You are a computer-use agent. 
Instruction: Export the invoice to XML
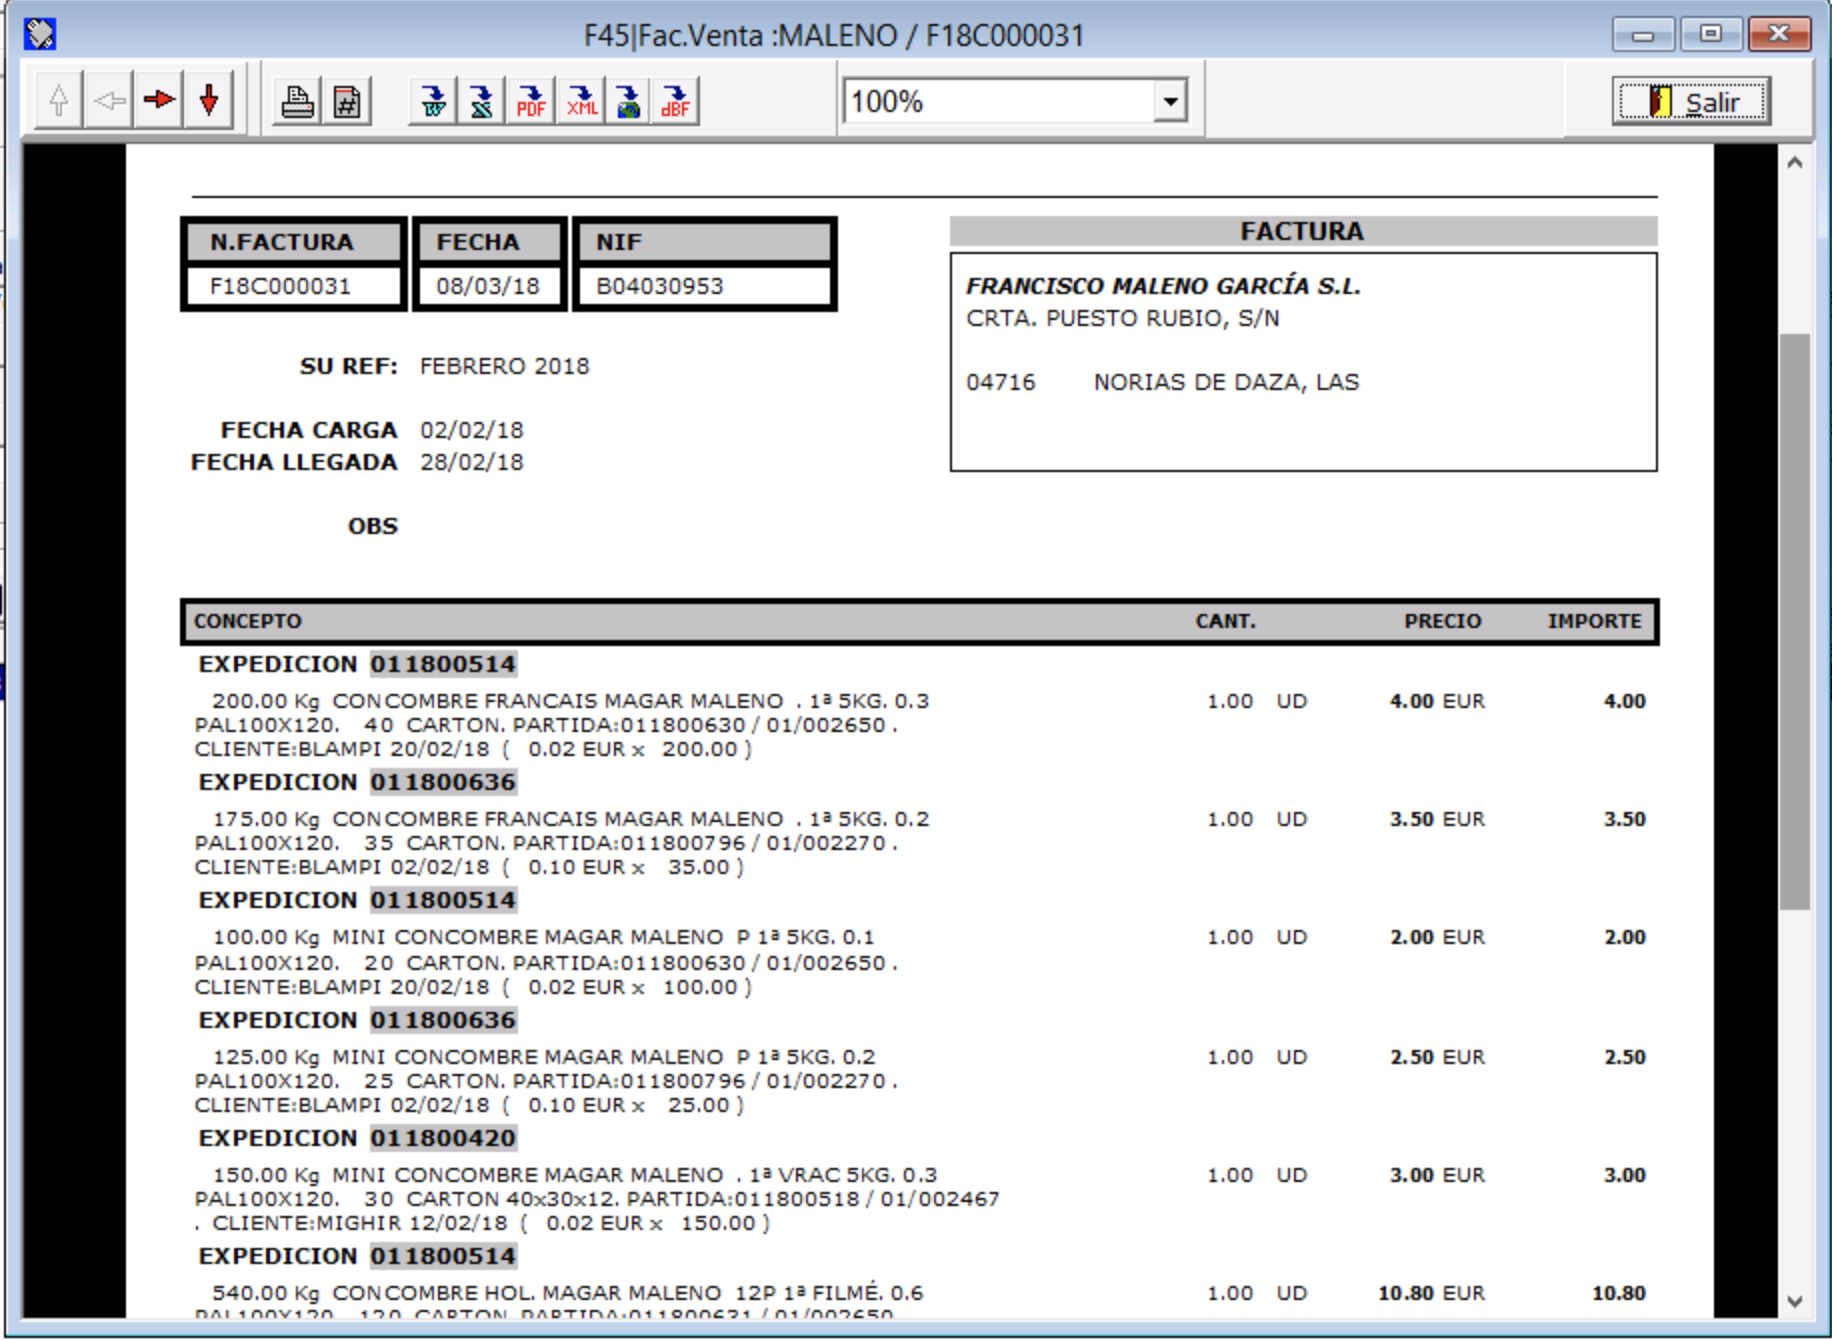tap(580, 101)
